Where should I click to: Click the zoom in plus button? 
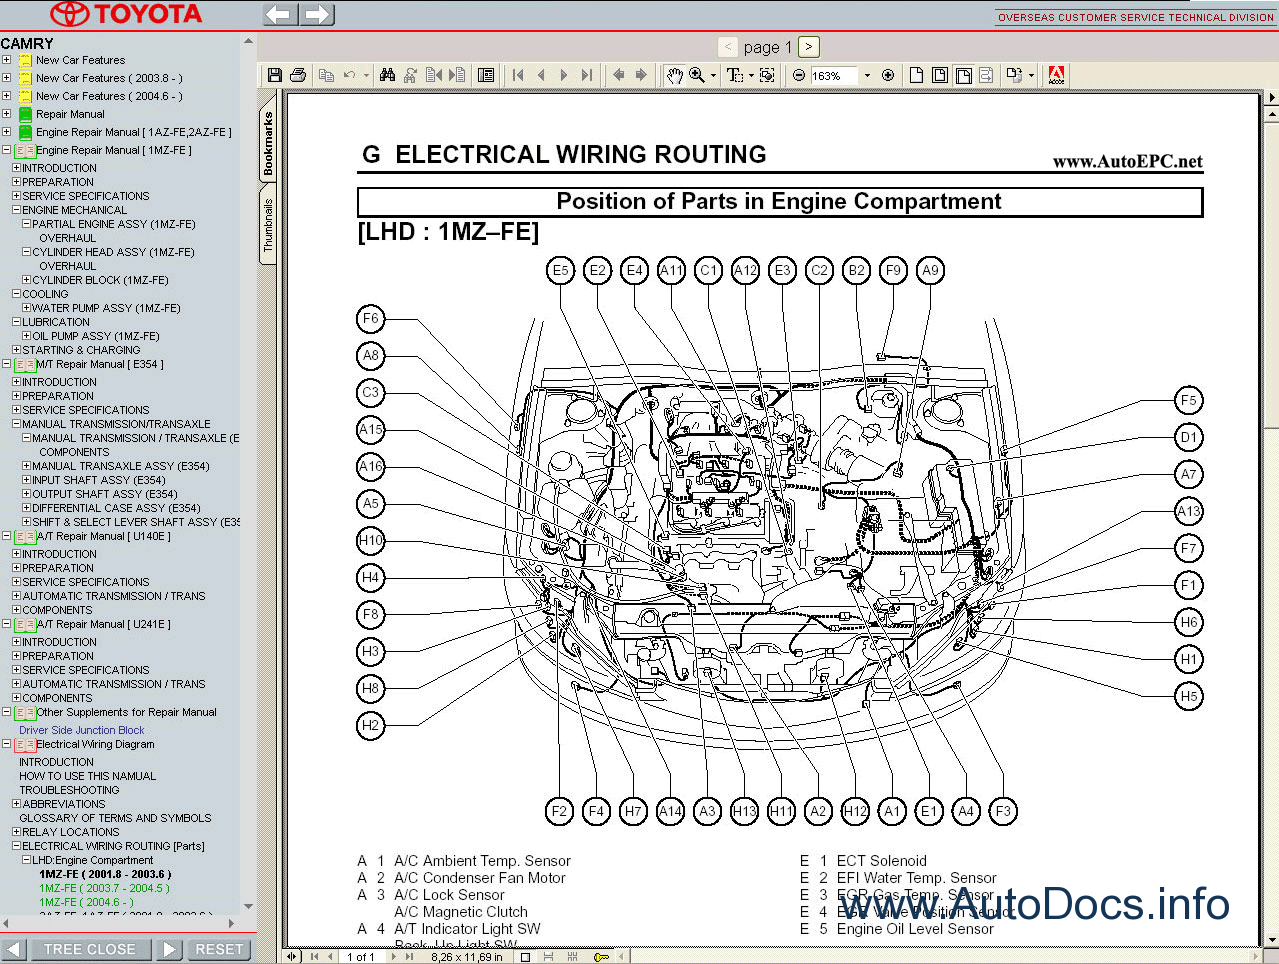coord(888,75)
